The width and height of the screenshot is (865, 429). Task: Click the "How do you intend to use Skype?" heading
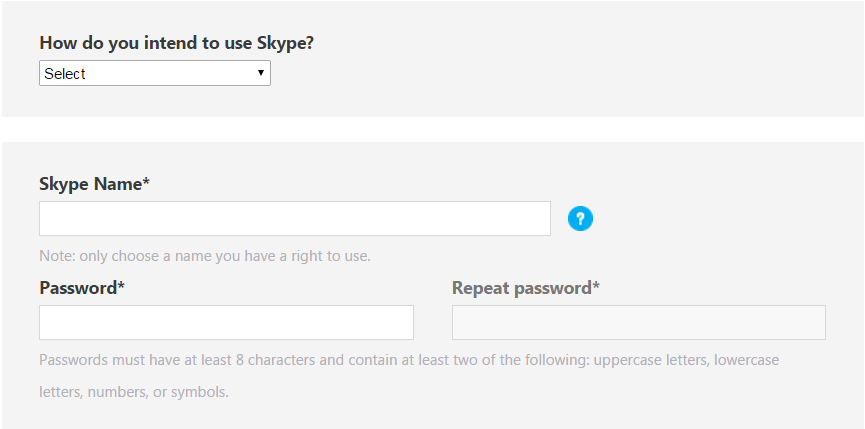(184, 43)
